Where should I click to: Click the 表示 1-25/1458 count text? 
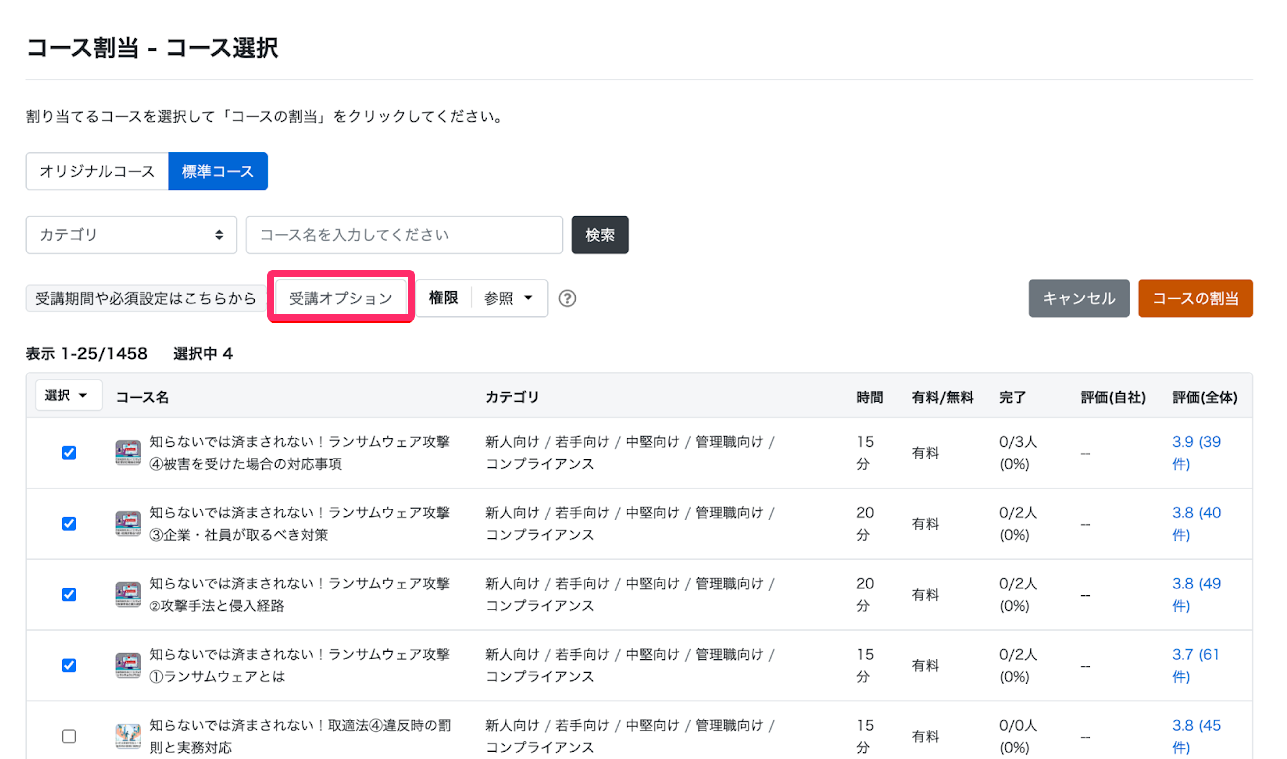click(87, 353)
